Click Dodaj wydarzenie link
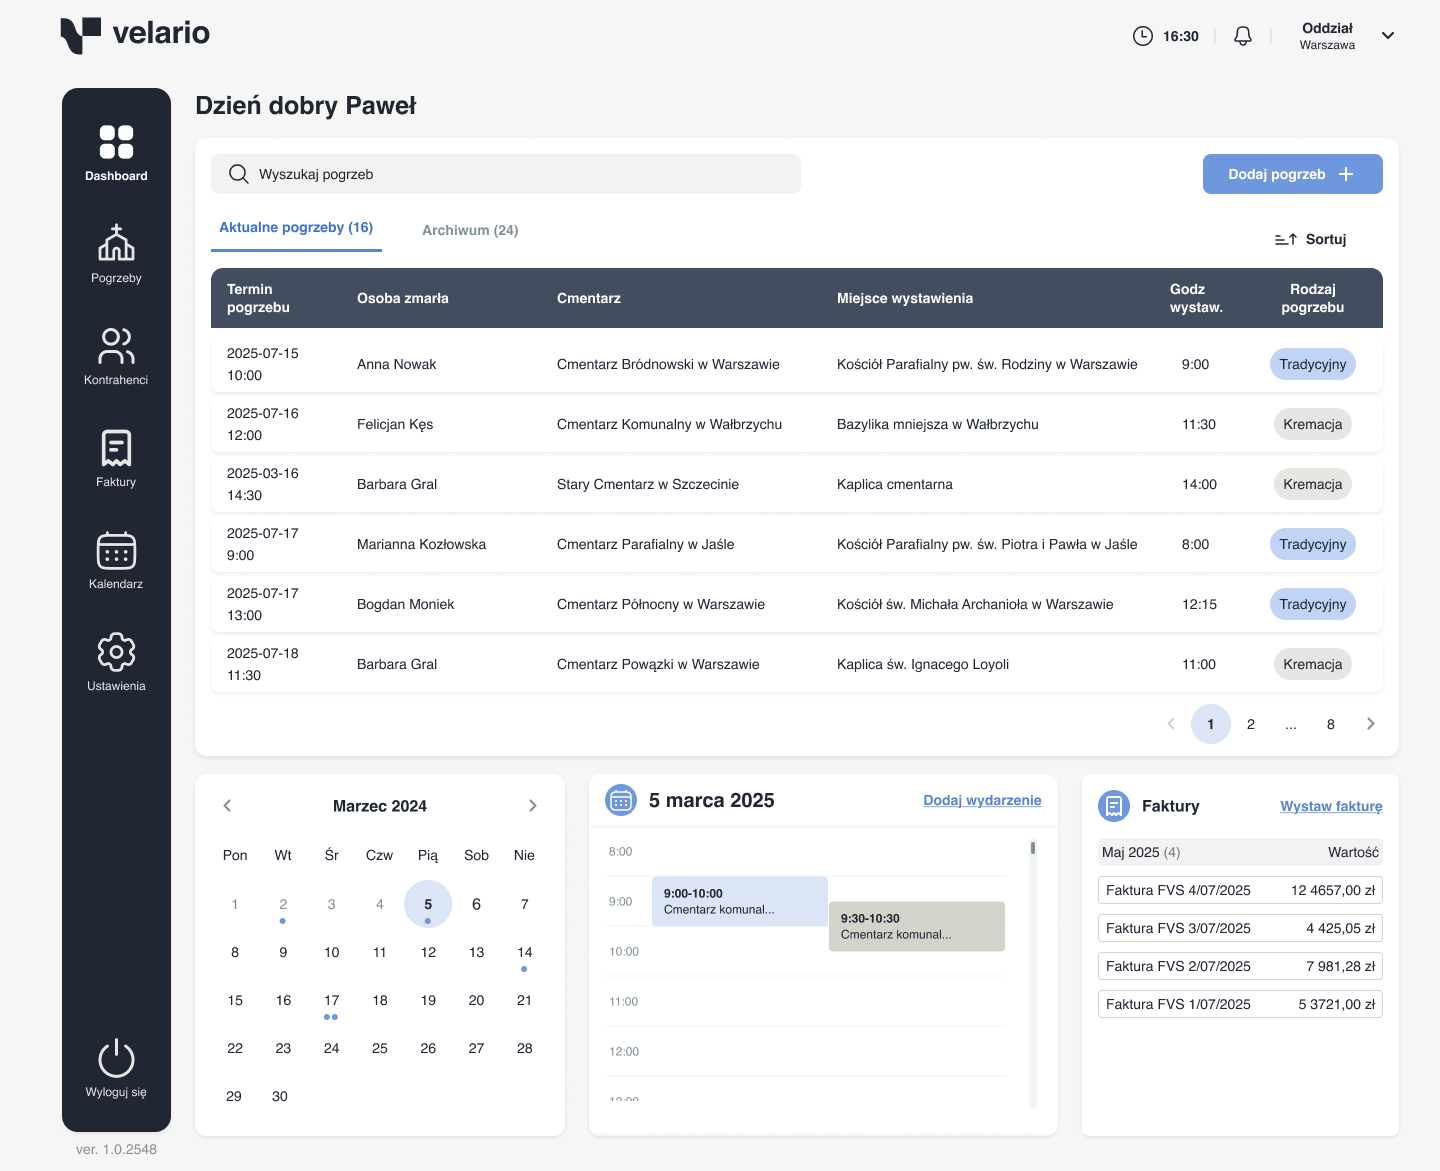 pos(982,800)
